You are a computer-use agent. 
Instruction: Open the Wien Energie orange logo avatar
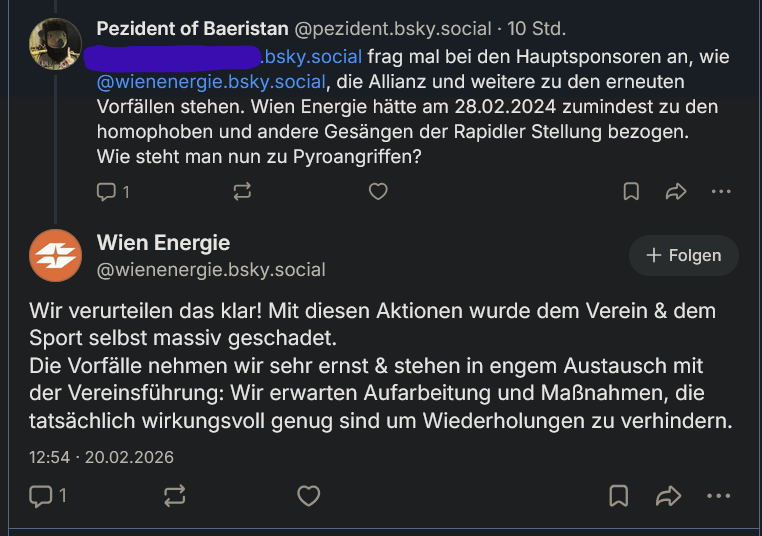(55, 255)
